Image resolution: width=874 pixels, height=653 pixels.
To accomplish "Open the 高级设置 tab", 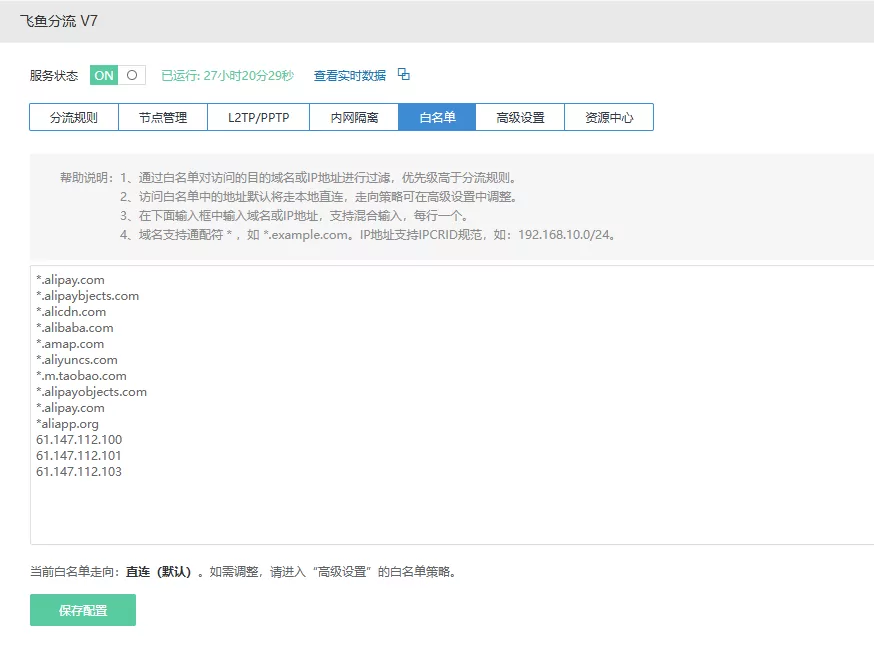I will pyautogui.click(x=520, y=118).
